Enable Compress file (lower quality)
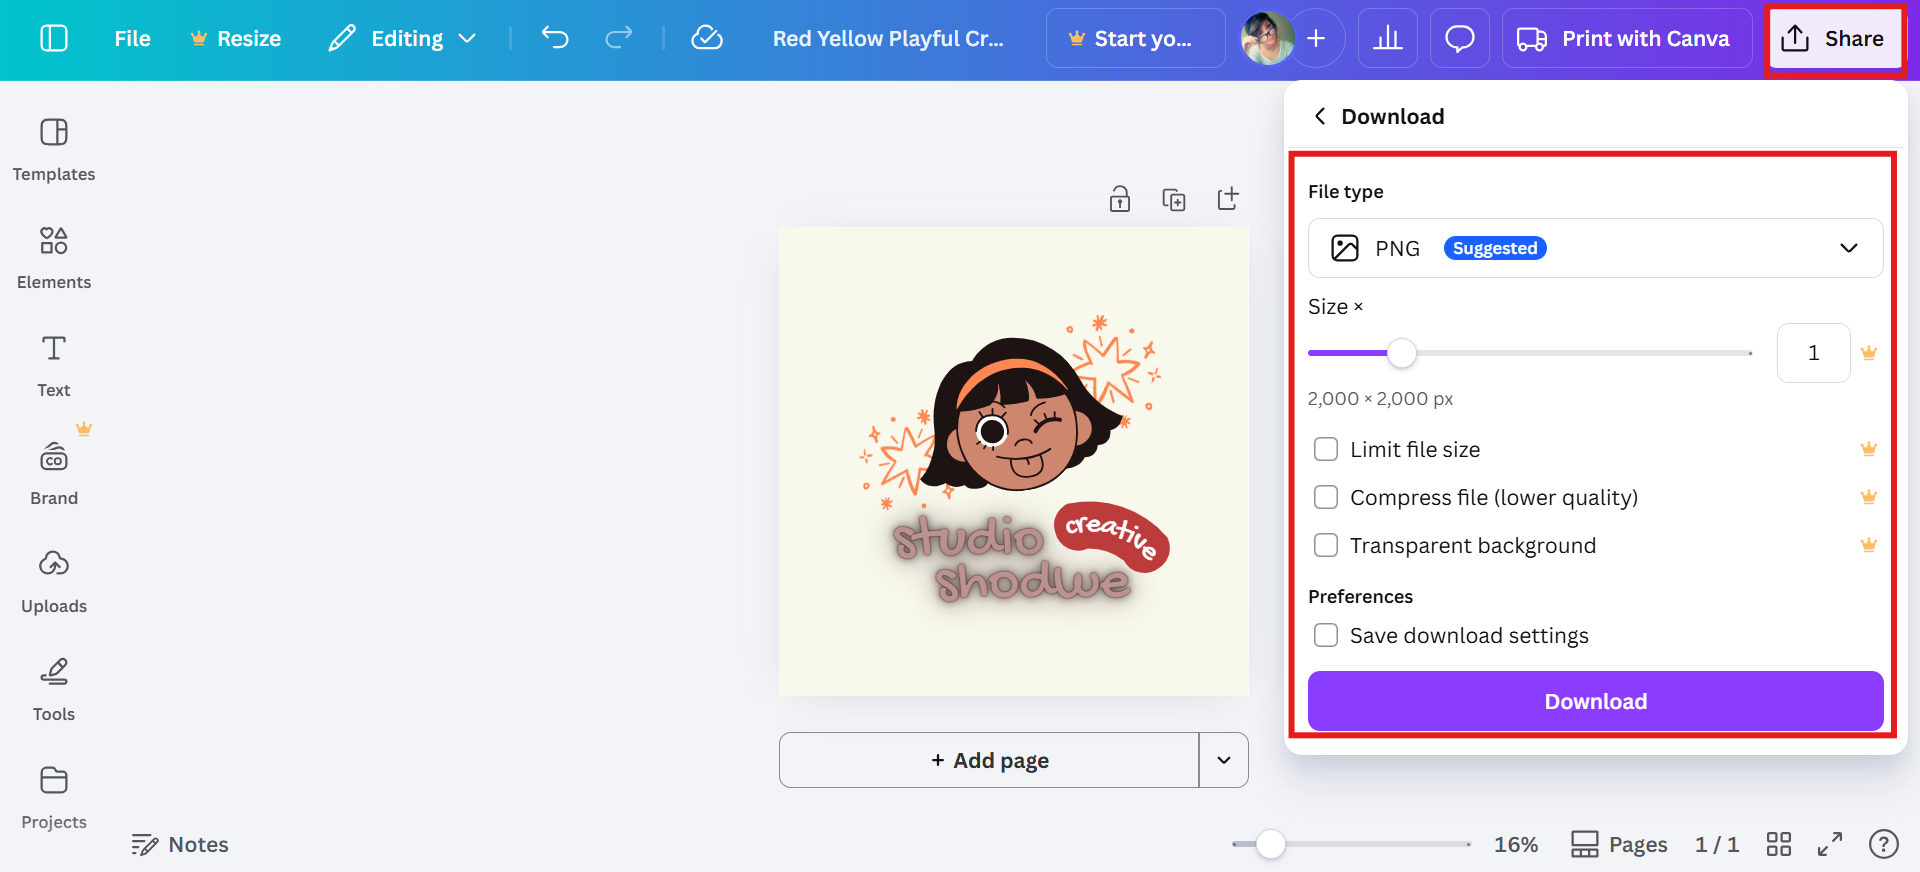This screenshot has width=1920, height=872. pos(1326,497)
